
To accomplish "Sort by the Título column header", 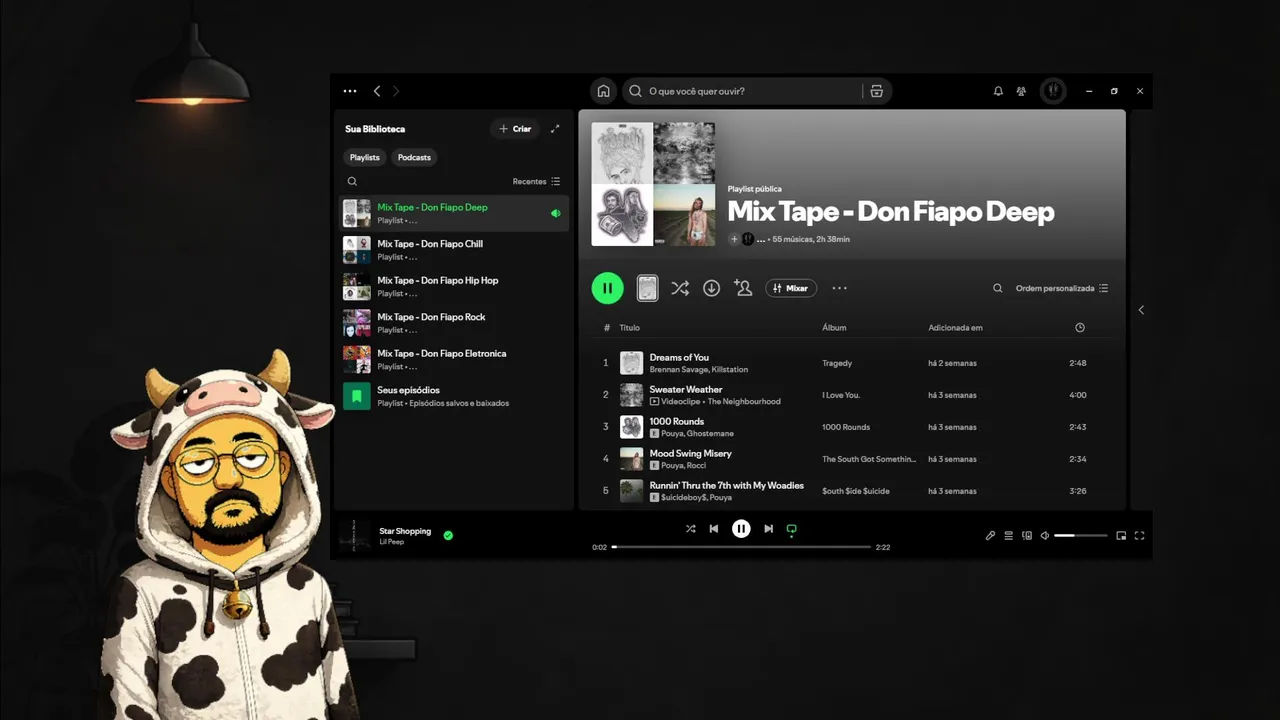I will click(629, 328).
